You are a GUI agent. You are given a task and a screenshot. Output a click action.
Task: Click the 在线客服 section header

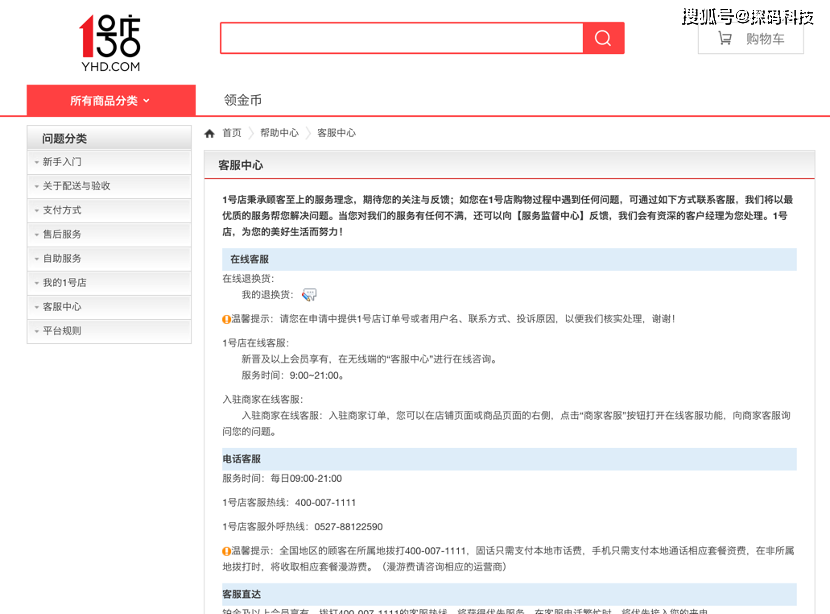pos(509,259)
